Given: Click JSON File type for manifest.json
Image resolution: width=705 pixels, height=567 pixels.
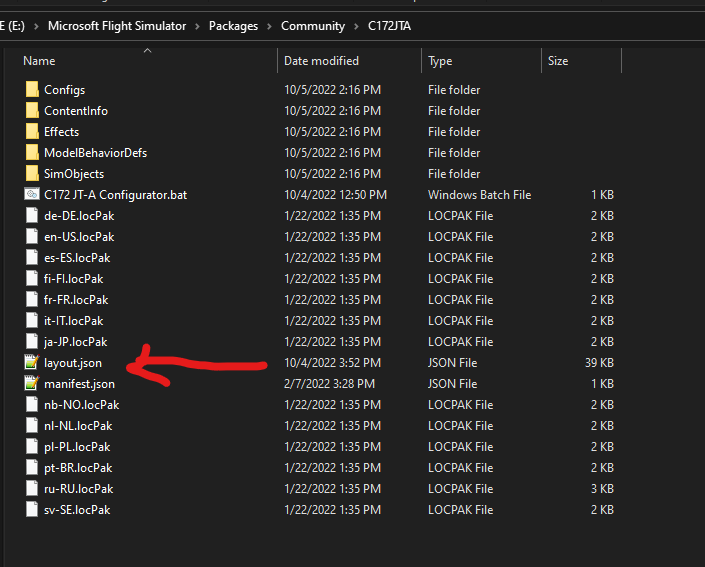Looking at the screenshot, I should point(452,384).
